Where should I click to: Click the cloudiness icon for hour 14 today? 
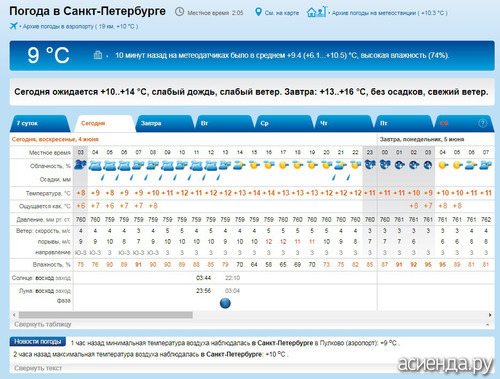pos(240,165)
